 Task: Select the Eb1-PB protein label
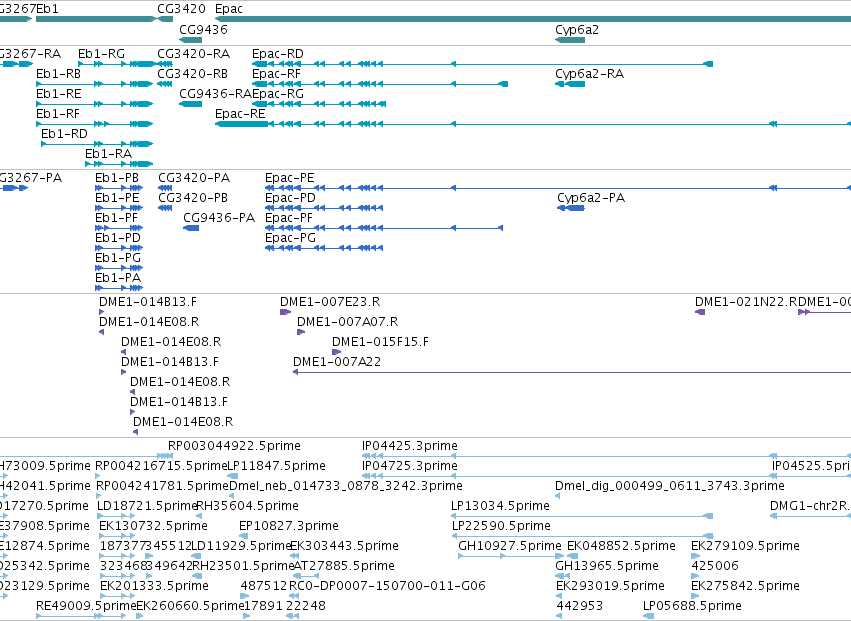(117, 178)
